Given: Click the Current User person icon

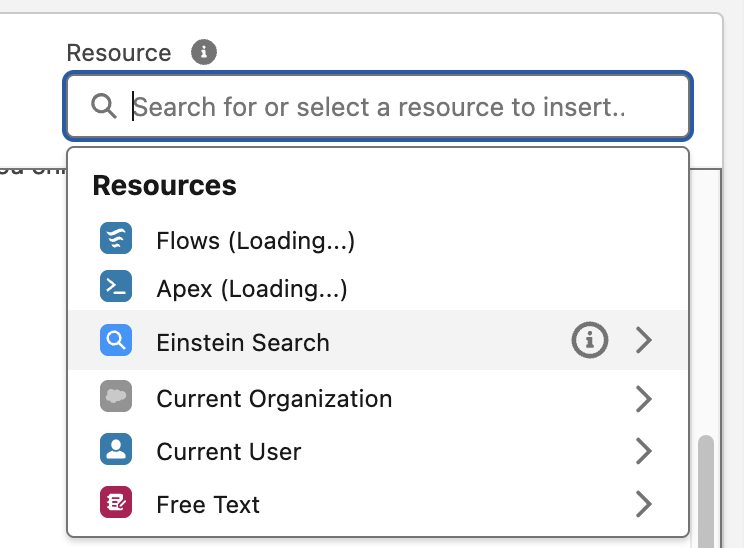Looking at the screenshot, I should (x=117, y=450).
